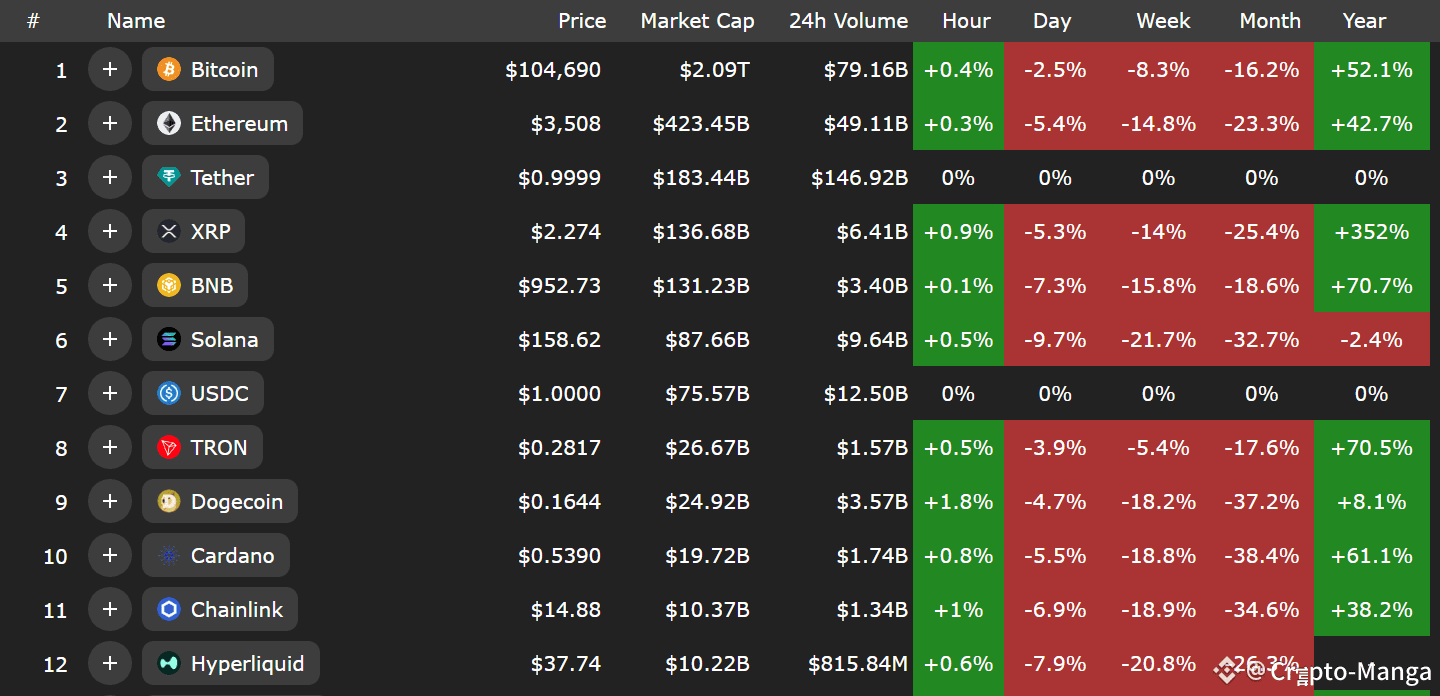Click the Chainlink logo icon
Screen dimensions: 1440x696
tap(169, 609)
